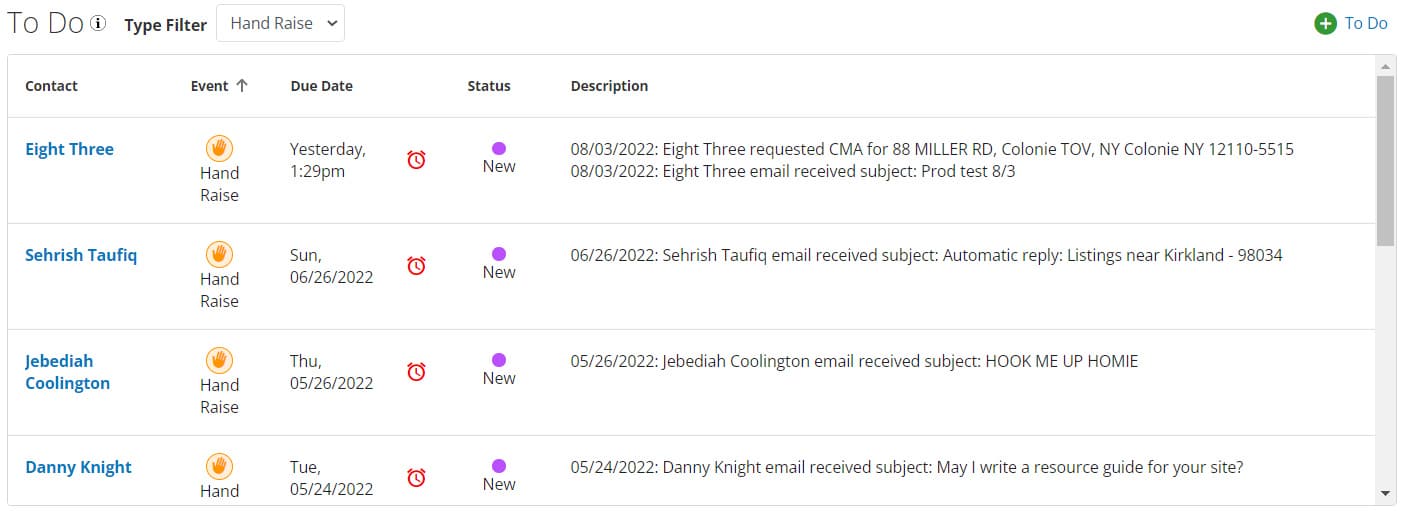Click the green plus To Do icon
1406x511 pixels.
(1325, 24)
